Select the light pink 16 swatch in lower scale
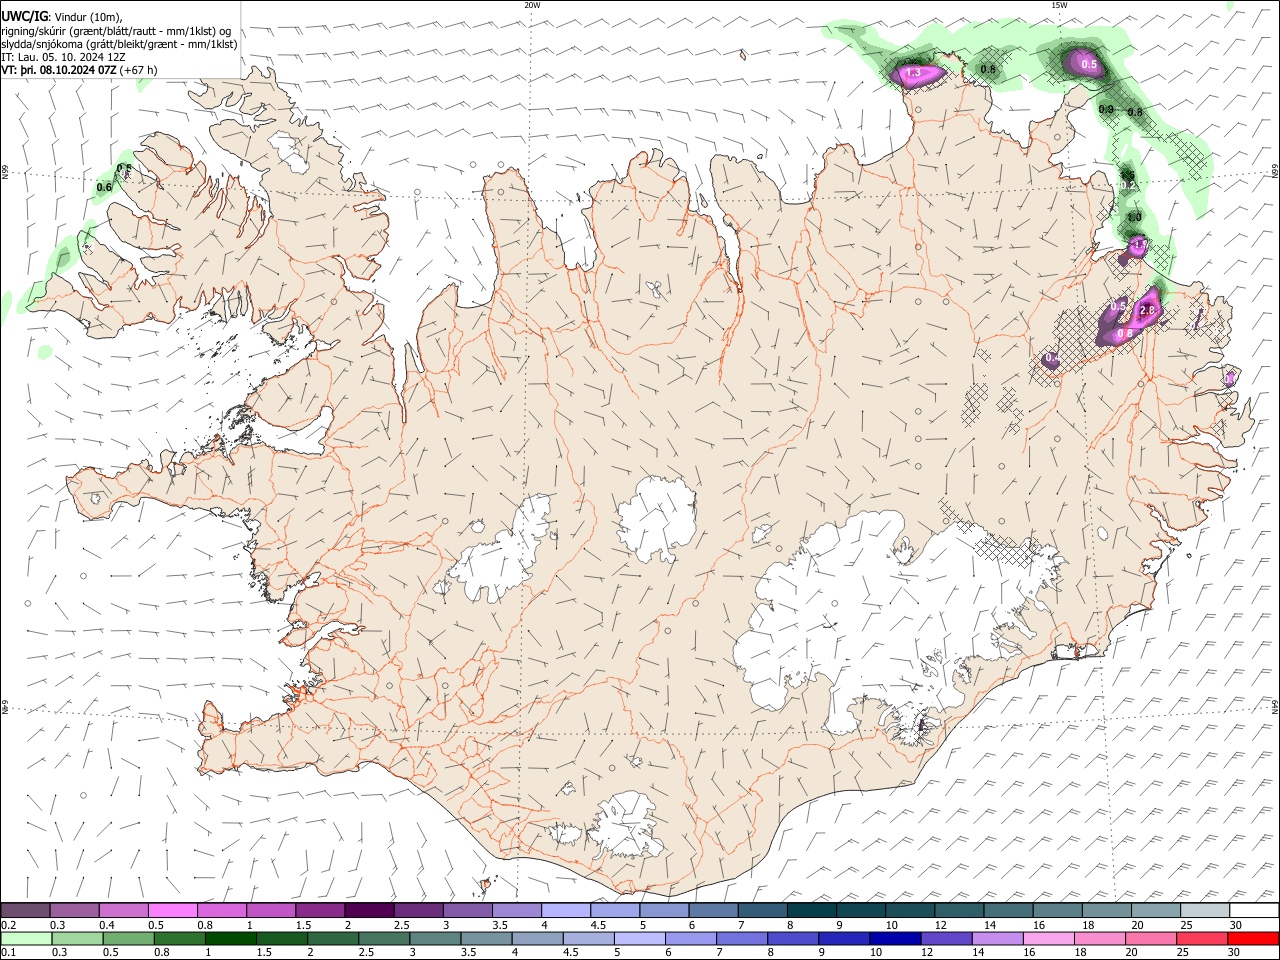Viewport: 1280px width, 960px height. [x=1049, y=938]
